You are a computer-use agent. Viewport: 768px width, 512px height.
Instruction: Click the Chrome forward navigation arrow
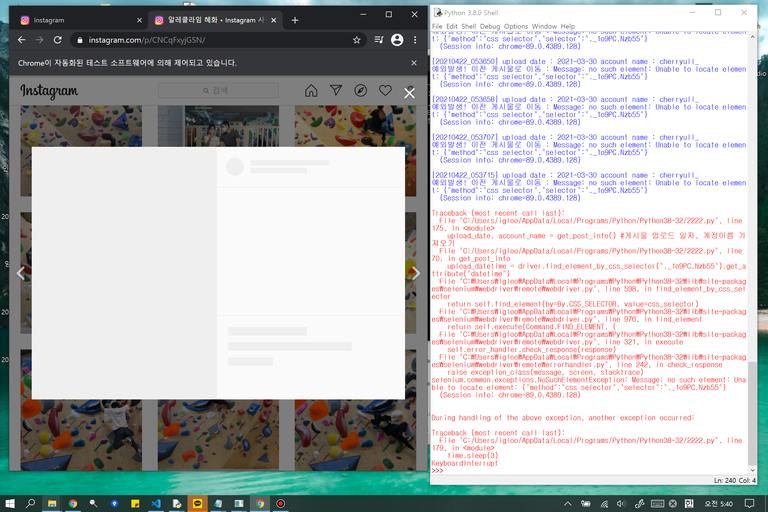40,40
